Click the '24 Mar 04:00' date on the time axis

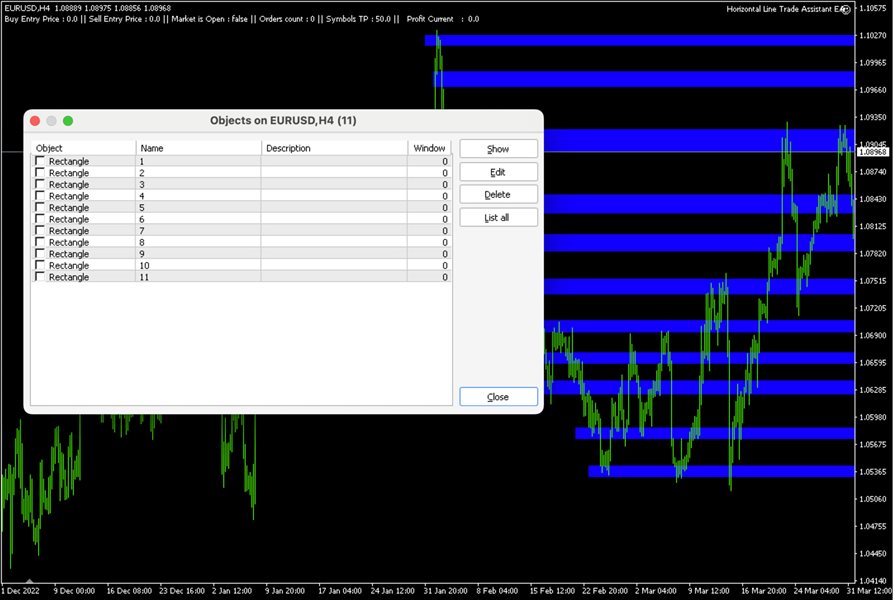pos(816,591)
